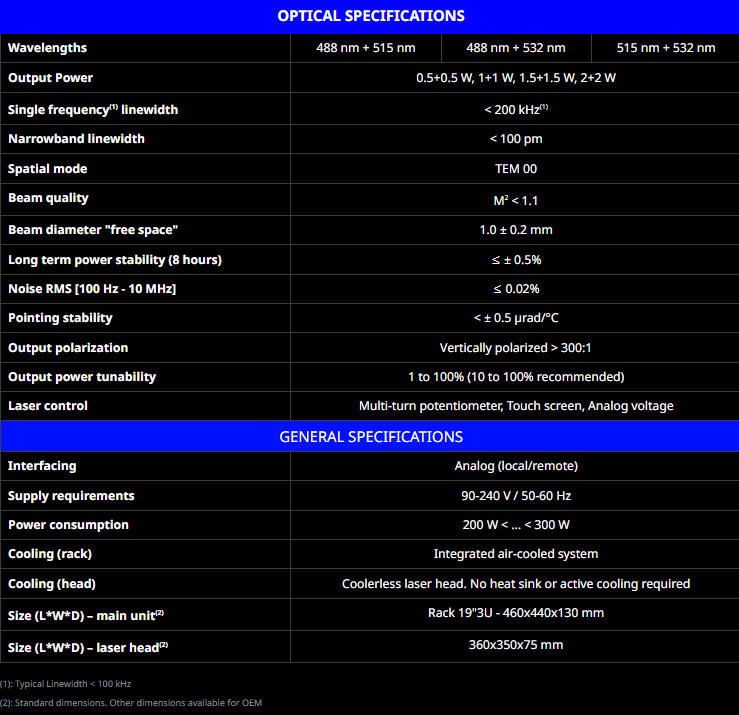Select the 515 nm + 532 nm wavelength cell
This screenshot has width=739, height=715.
click(665, 48)
